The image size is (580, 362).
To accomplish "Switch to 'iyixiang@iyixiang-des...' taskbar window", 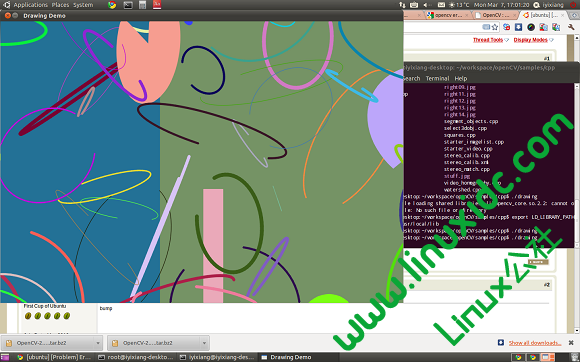I will 217,357.
